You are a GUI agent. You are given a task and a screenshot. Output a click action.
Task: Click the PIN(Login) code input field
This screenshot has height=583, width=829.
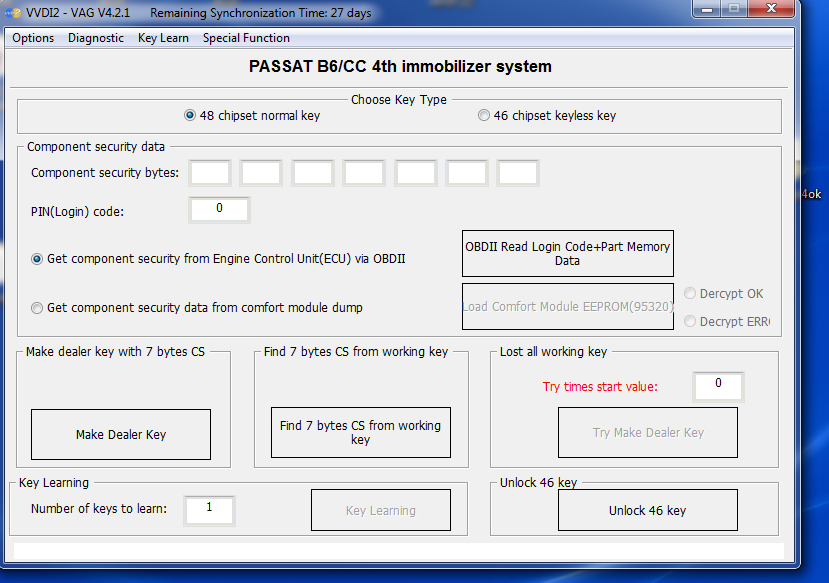pos(218,209)
